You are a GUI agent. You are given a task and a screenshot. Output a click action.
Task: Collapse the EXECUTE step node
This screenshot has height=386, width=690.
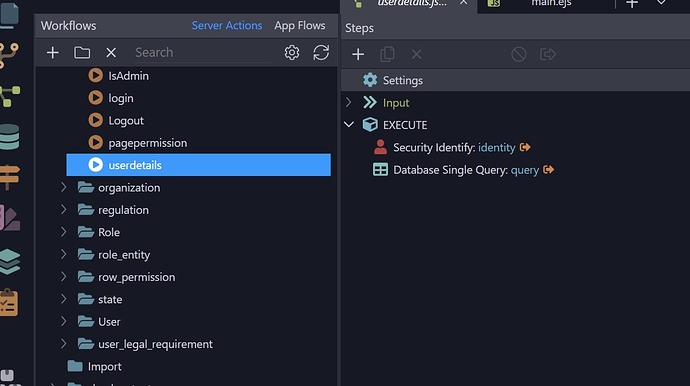349,125
